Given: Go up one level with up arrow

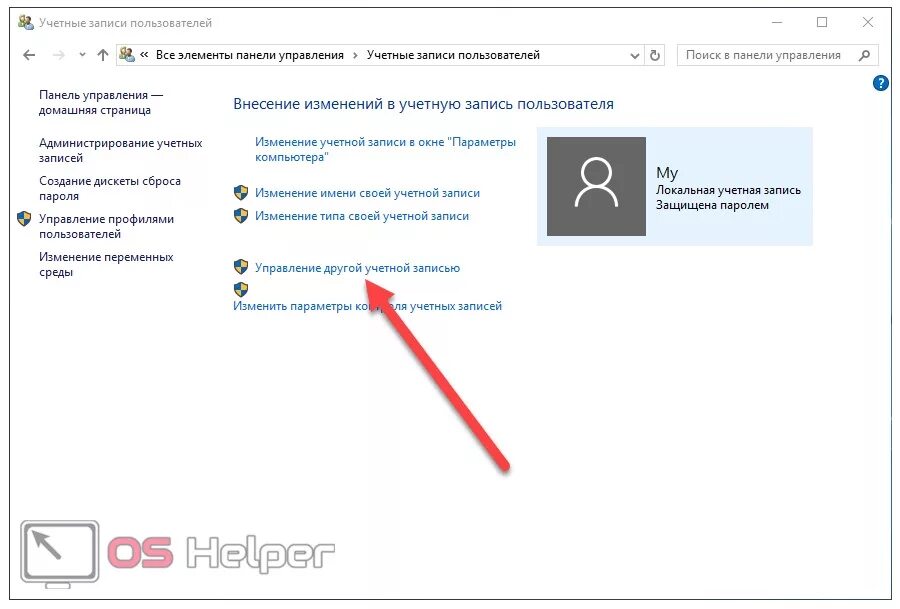Looking at the screenshot, I should click(x=103, y=55).
